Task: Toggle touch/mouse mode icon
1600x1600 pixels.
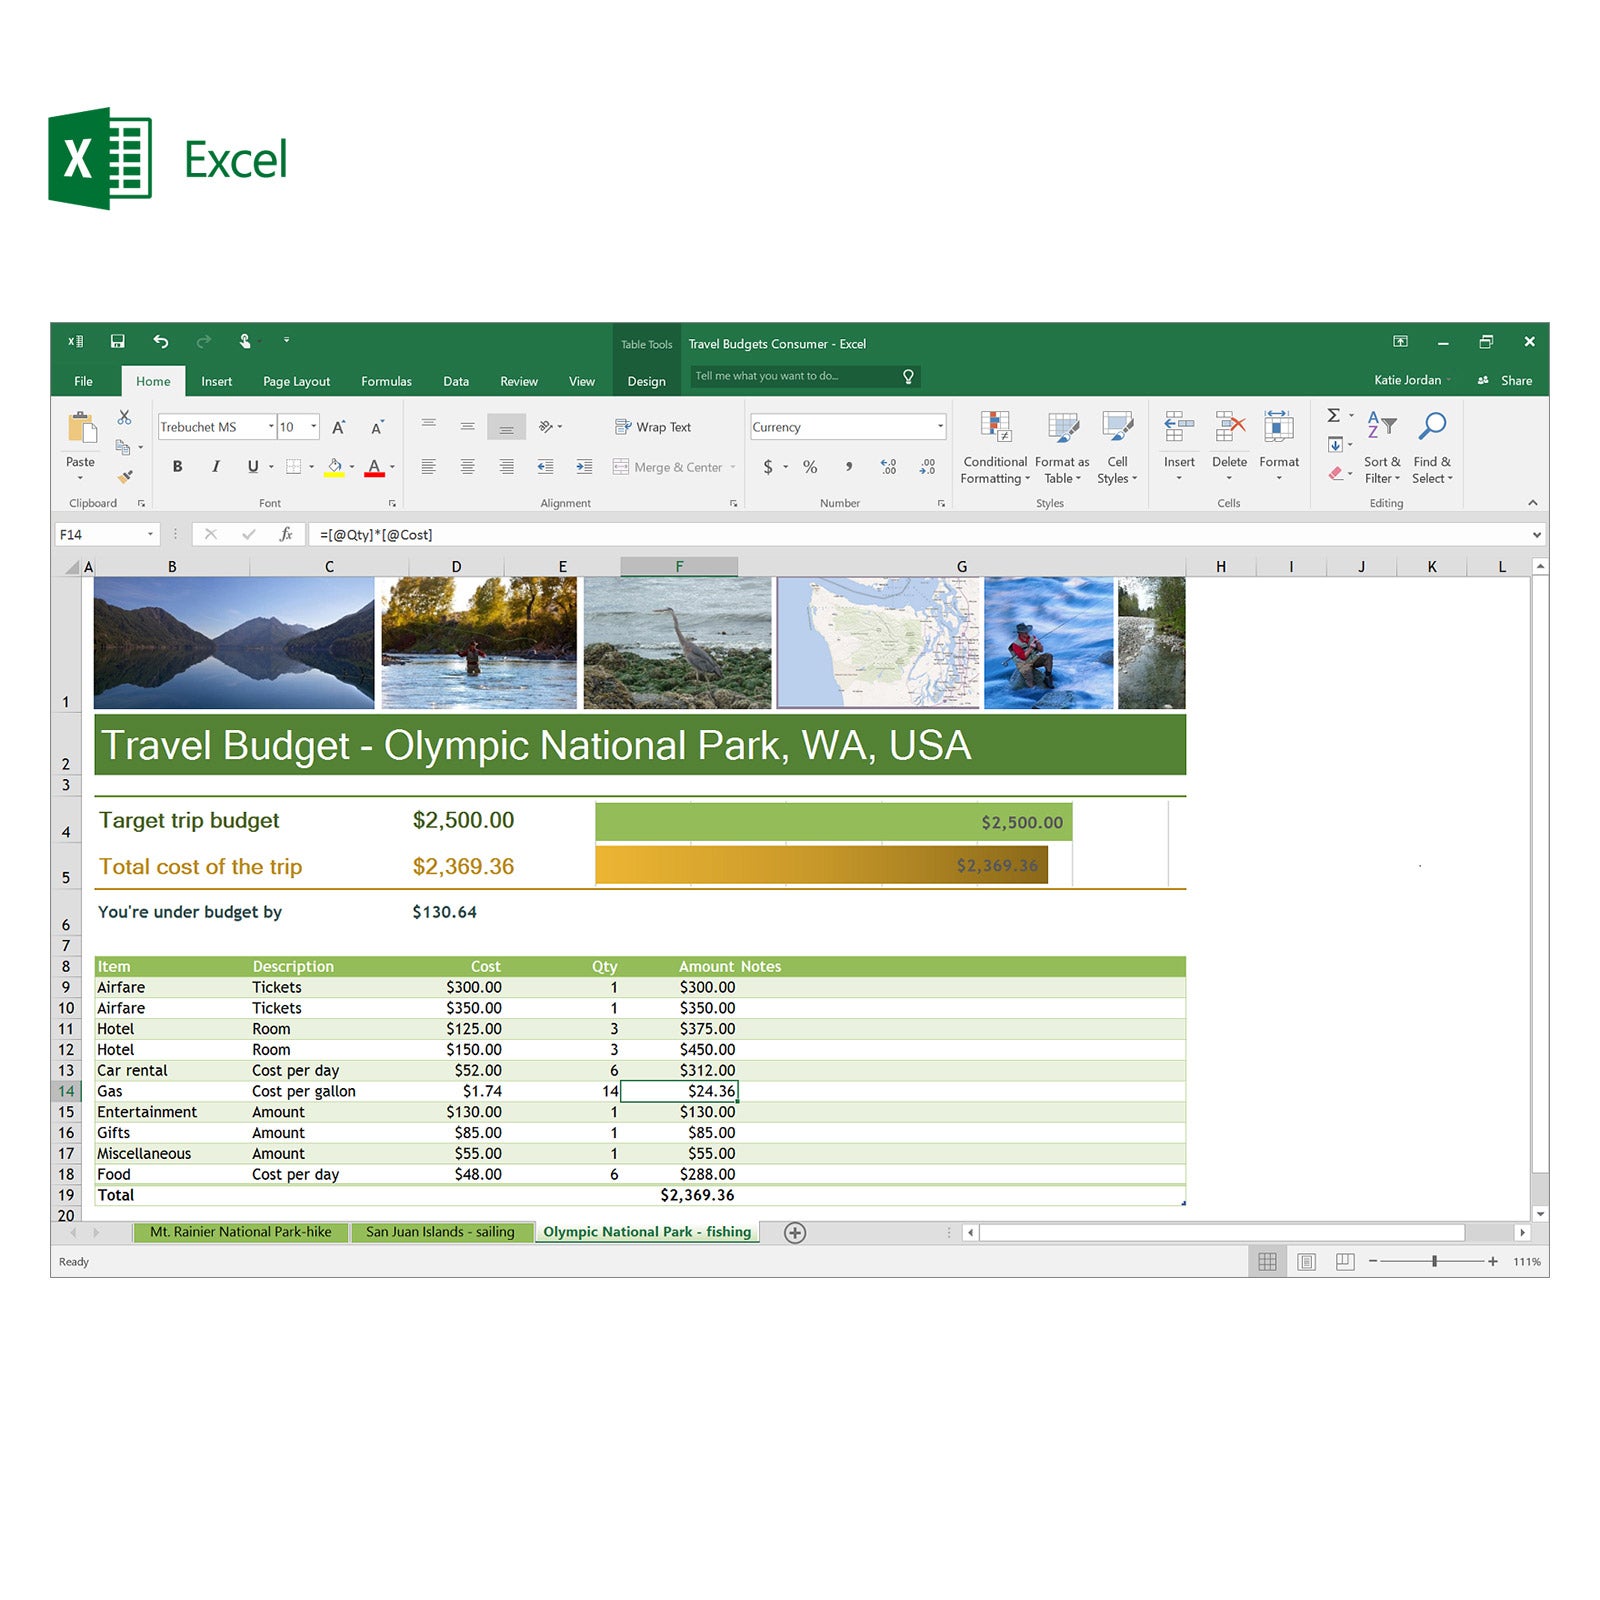Action: [x=245, y=341]
